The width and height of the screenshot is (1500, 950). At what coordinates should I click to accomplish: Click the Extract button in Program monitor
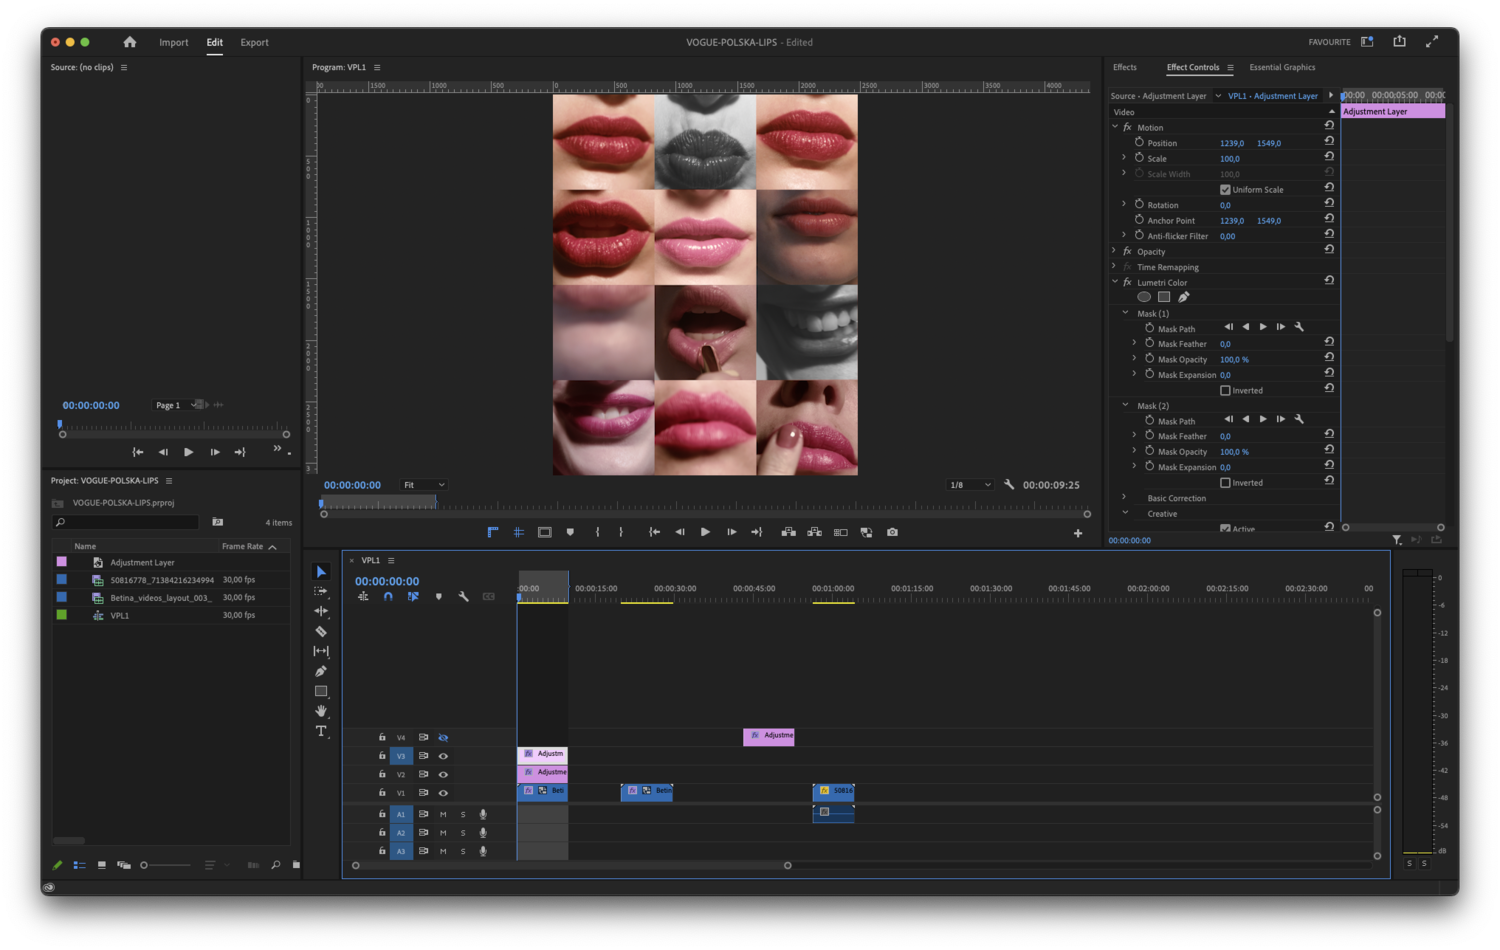tap(814, 532)
